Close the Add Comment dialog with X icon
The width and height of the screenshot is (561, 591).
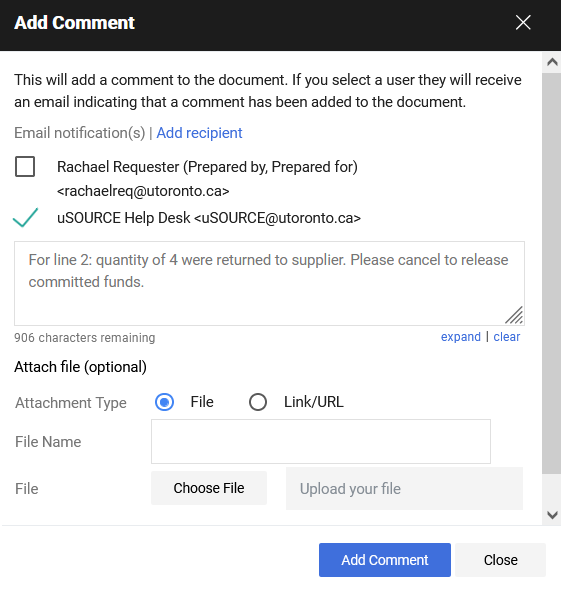coord(523,23)
